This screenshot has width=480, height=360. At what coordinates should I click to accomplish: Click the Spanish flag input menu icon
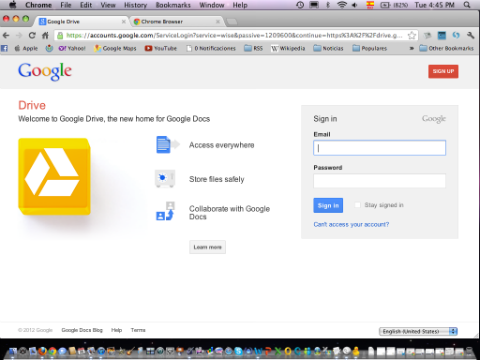370,5
